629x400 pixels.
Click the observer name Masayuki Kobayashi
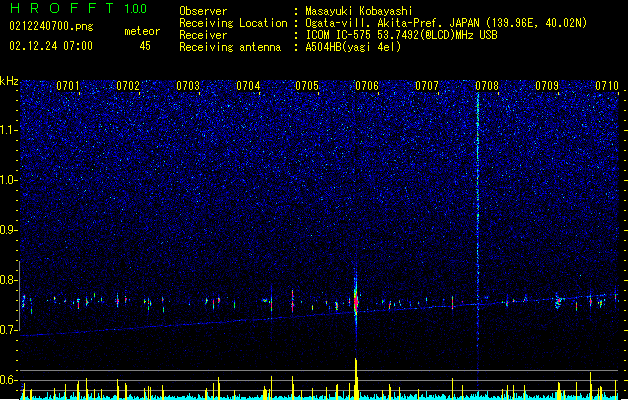click(x=359, y=11)
